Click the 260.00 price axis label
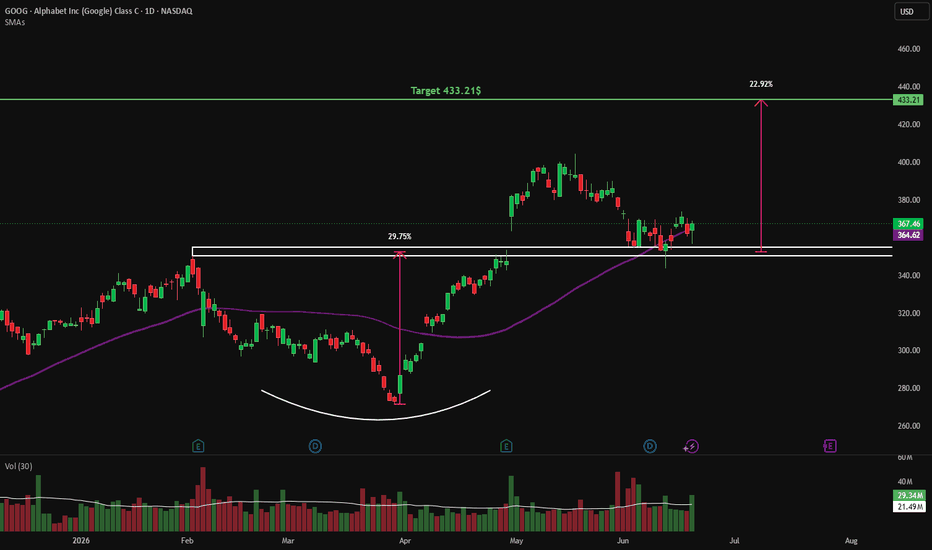 tap(909, 426)
